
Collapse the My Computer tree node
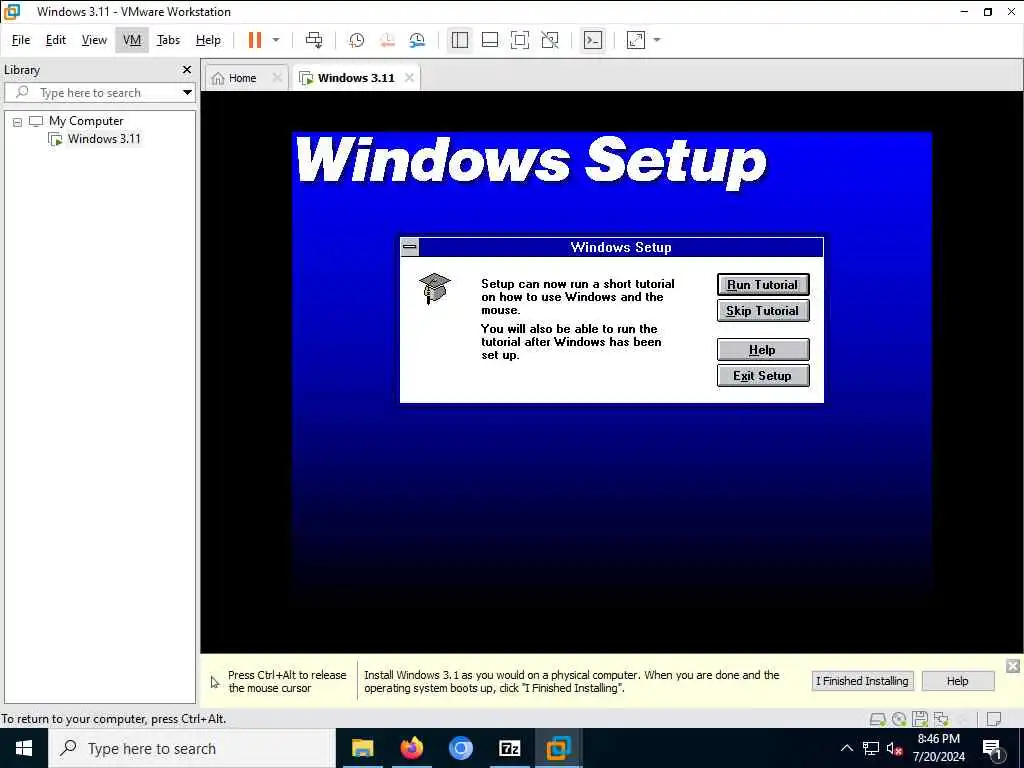coord(18,121)
